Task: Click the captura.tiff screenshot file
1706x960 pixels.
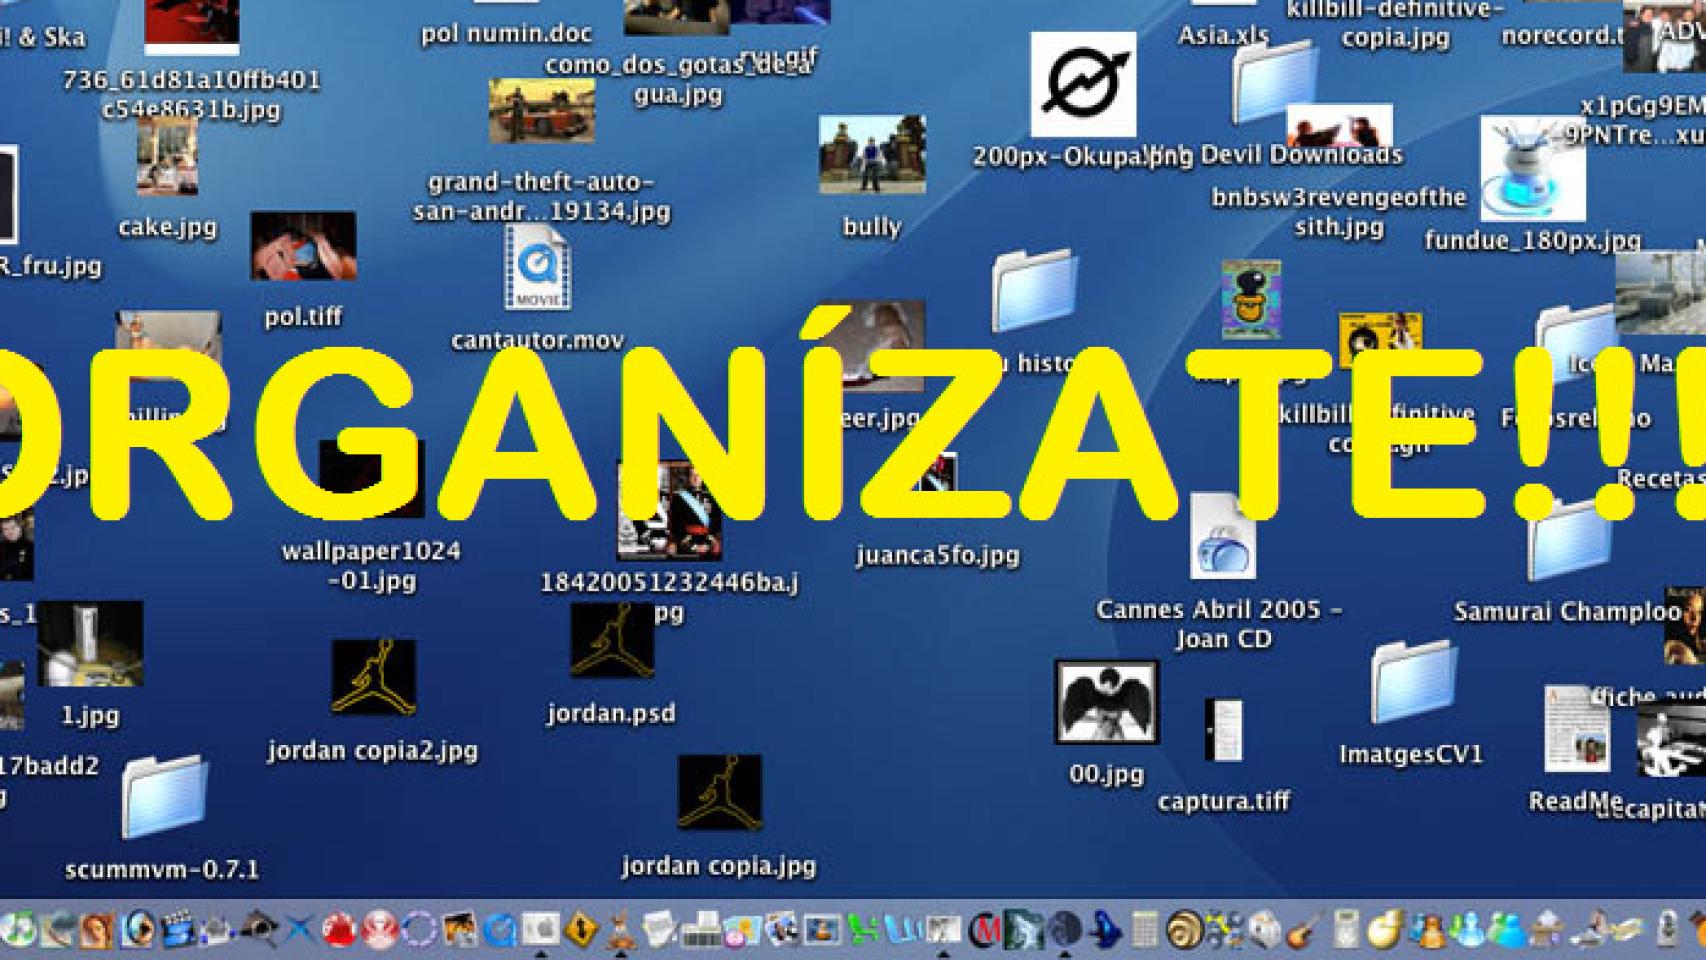Action: (1223, 731)
